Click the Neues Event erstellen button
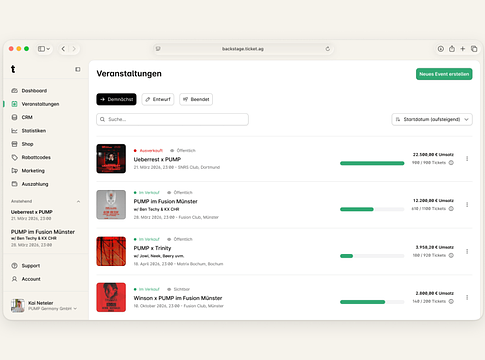Screen dimensions: 485x360 pyautogui.click(x=444, y=74)
